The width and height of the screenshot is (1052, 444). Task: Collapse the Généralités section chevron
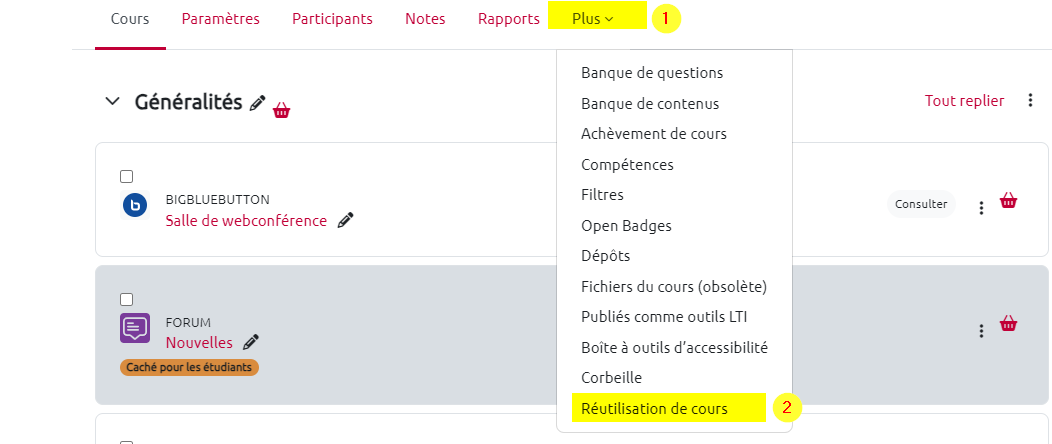111,102
